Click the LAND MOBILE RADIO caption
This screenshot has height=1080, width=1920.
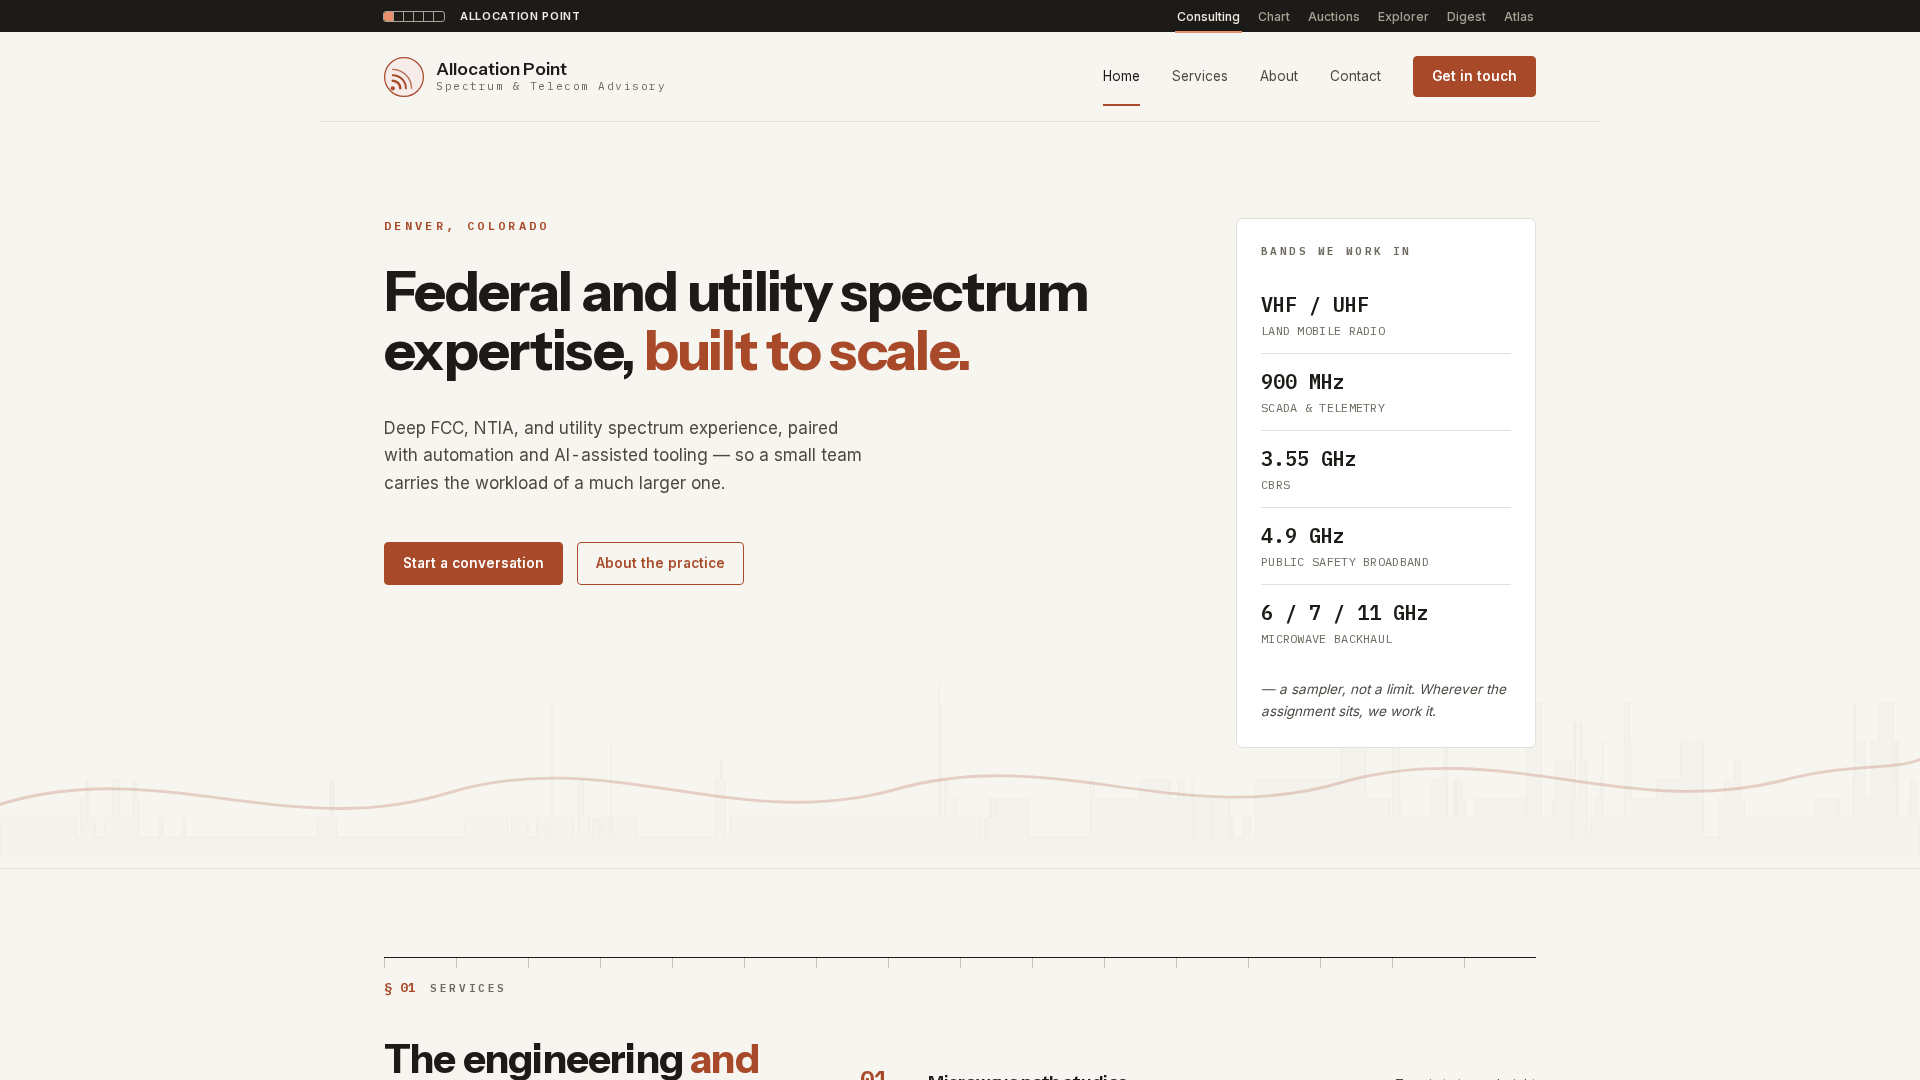[1323, 331]
